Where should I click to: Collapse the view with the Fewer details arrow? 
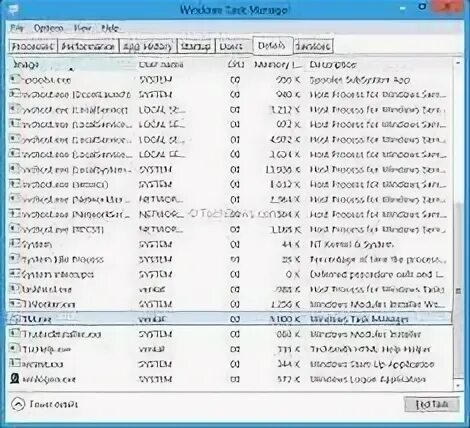(x=18, y=404)
